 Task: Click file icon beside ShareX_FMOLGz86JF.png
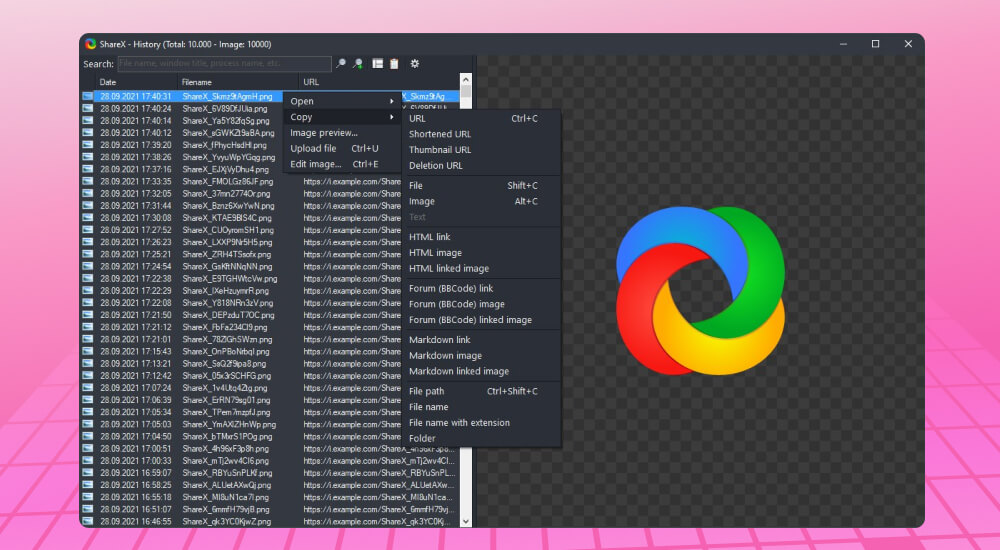coord(87,181)
